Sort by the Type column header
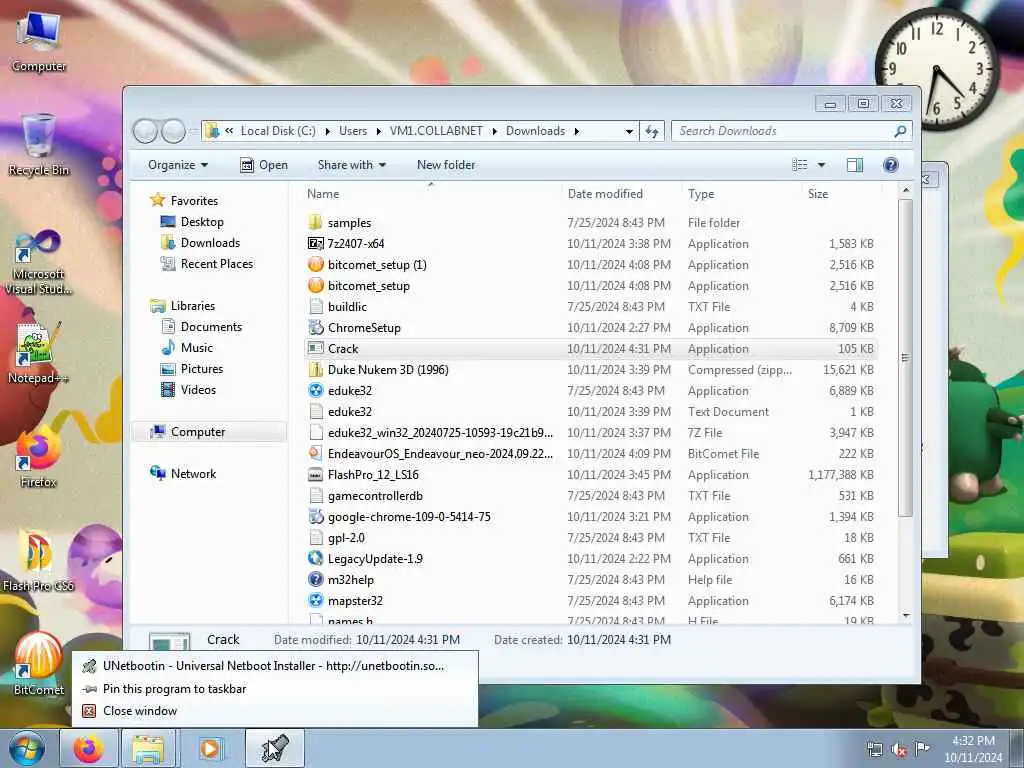Image resolution: width=1024 pixels, height=768 pixels. click(741, 193)
